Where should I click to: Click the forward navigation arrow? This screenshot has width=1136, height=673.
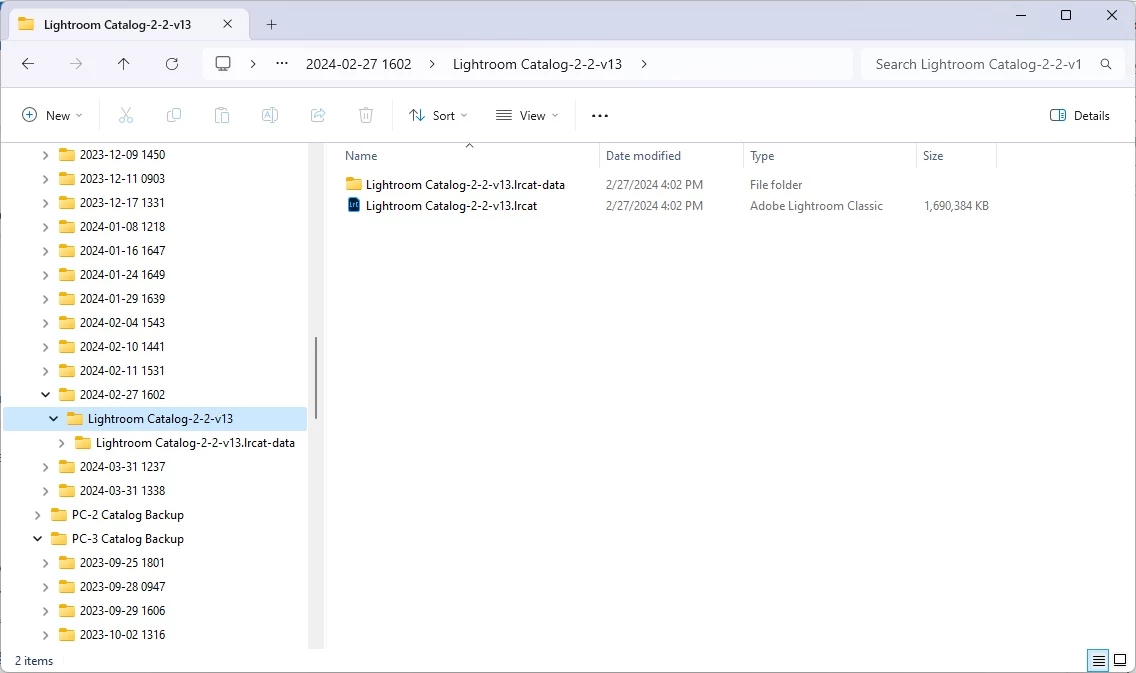[76, 64]
